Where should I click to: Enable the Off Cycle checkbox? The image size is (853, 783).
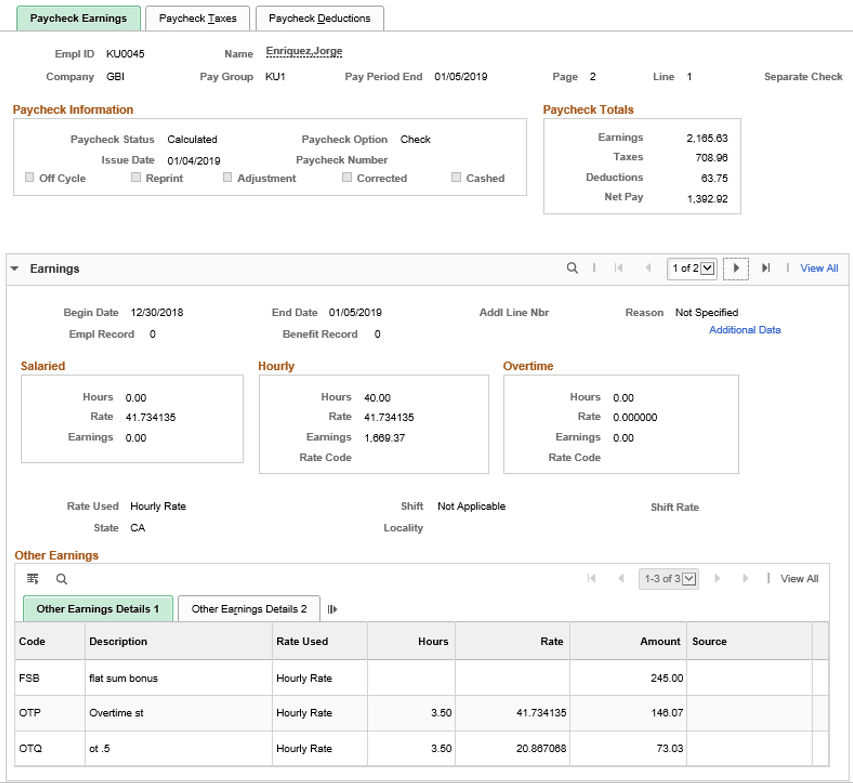click(x=28, y=177)
